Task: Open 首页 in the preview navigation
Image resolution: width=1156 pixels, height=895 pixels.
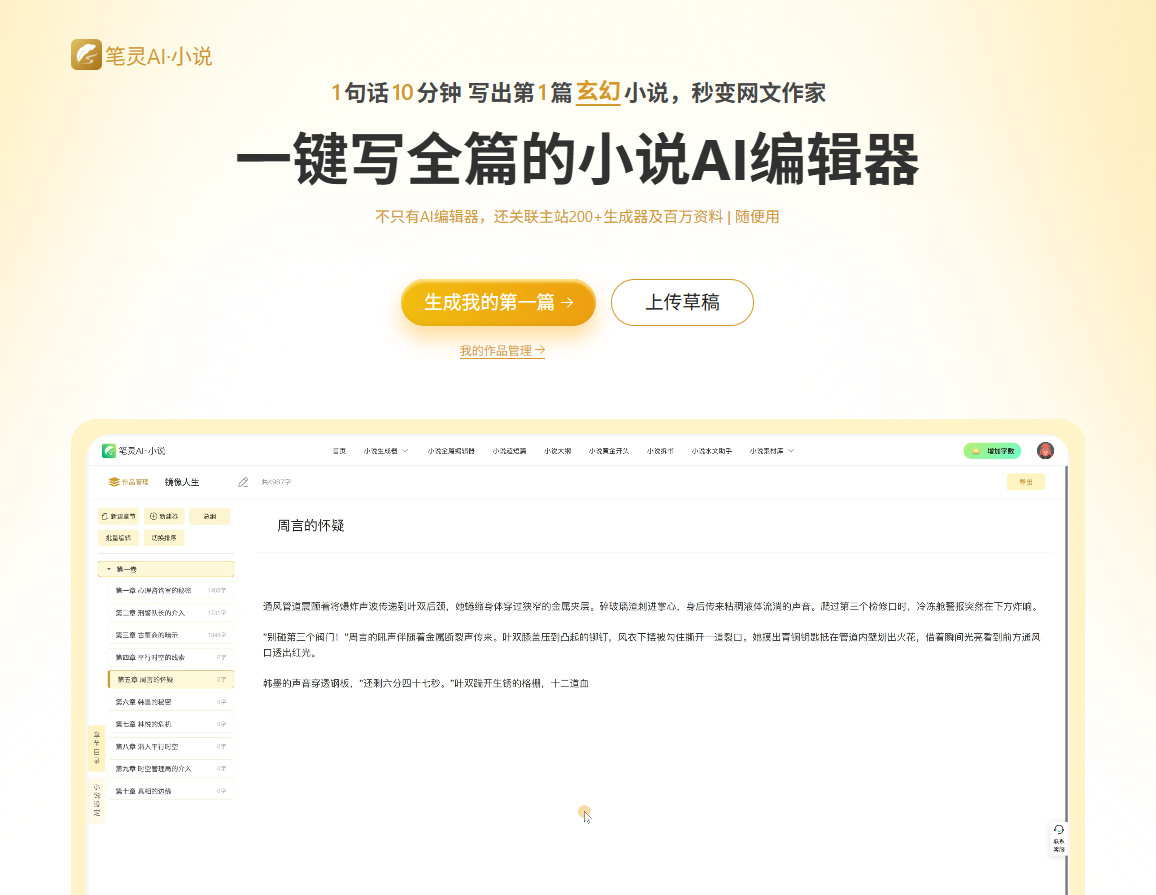Action: pos(339,451)
